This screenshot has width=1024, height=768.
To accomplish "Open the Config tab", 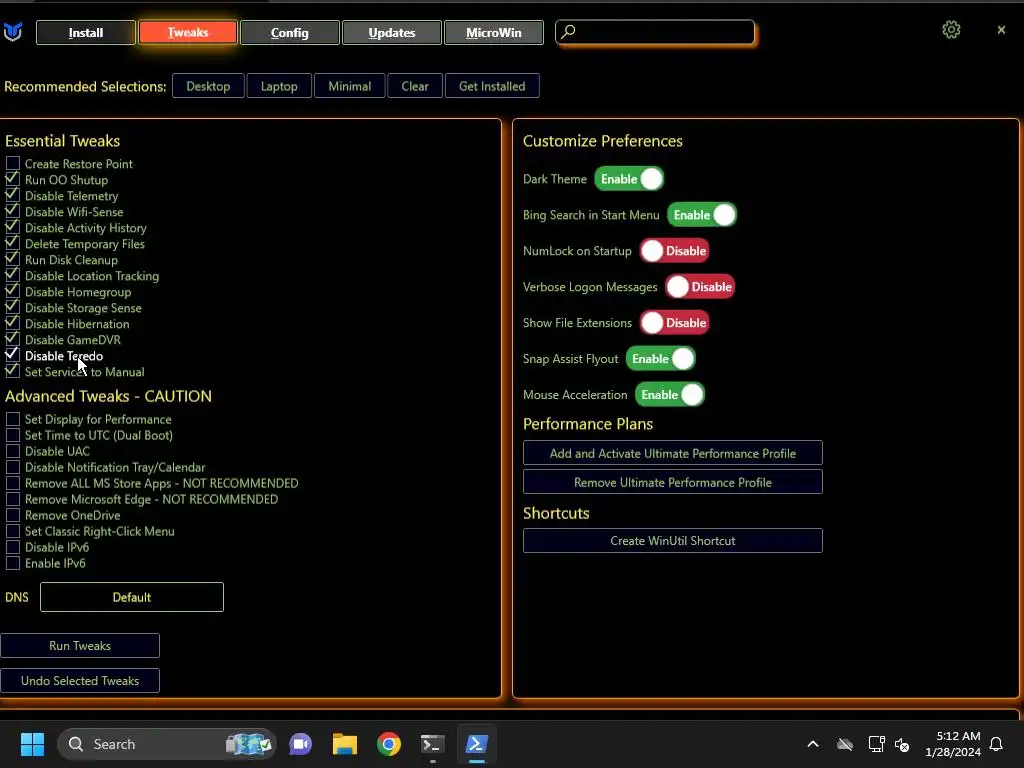I will pos(289,33).
